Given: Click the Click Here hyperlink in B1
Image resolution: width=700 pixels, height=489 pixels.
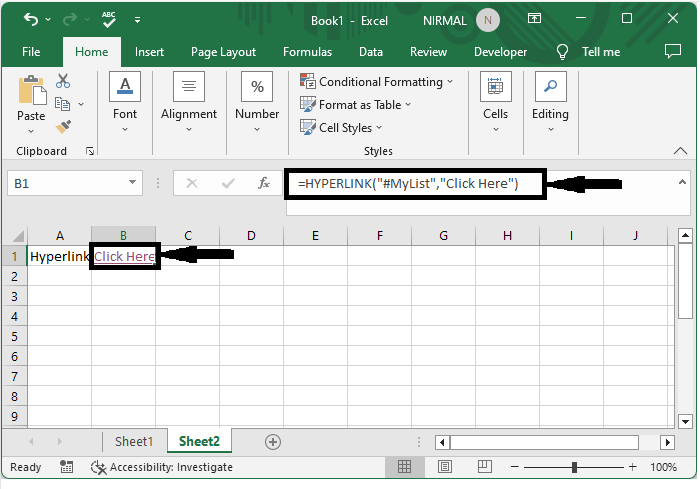Looking at the screenshot, I should click(x=124, y=256).
